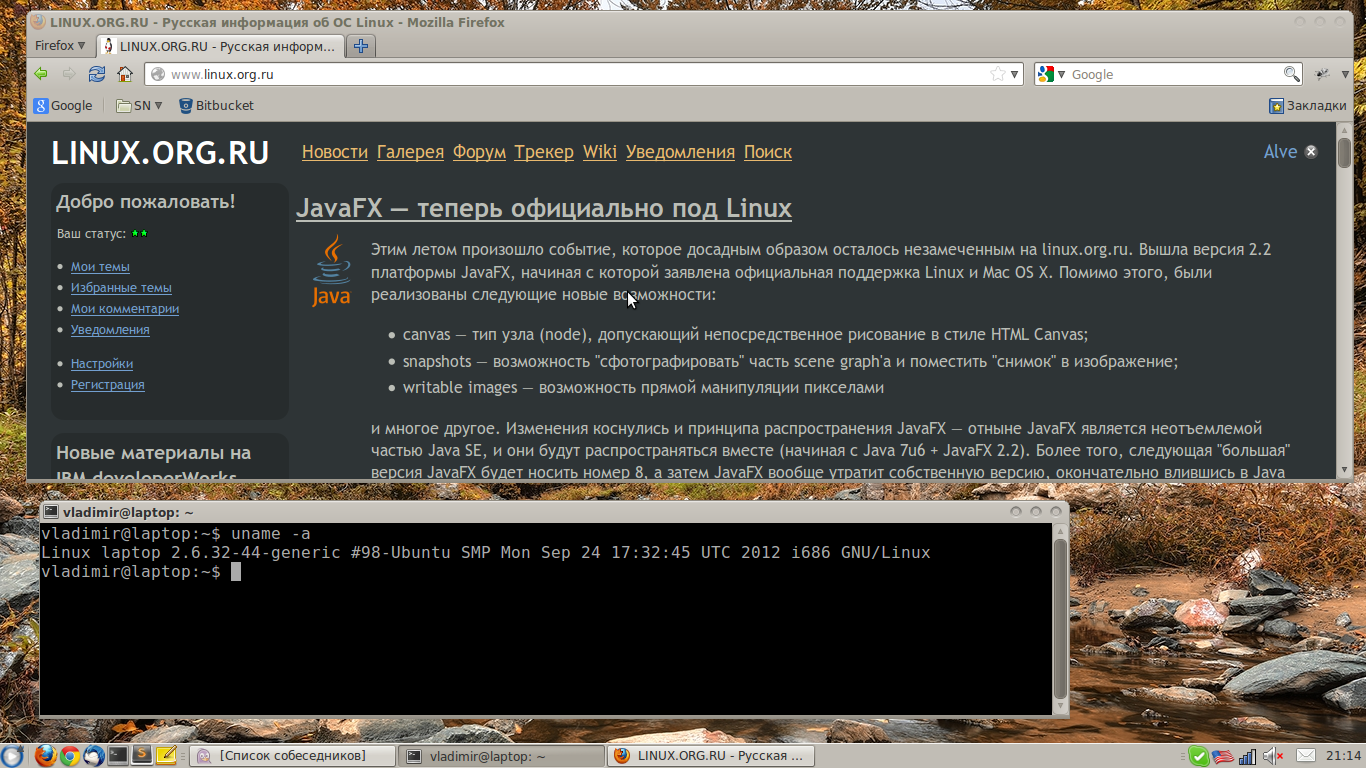Open the start menu at the panel's left edge
Viewport: 1366px width, 768px height.
tap(12, 755)
